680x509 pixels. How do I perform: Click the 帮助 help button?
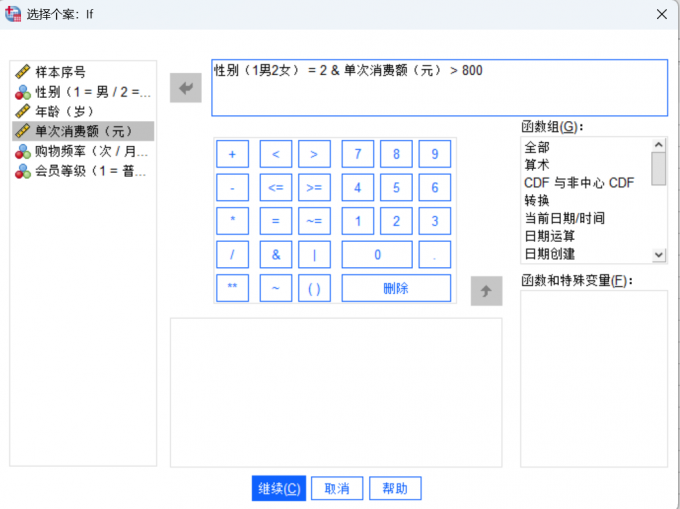[395, 489]
